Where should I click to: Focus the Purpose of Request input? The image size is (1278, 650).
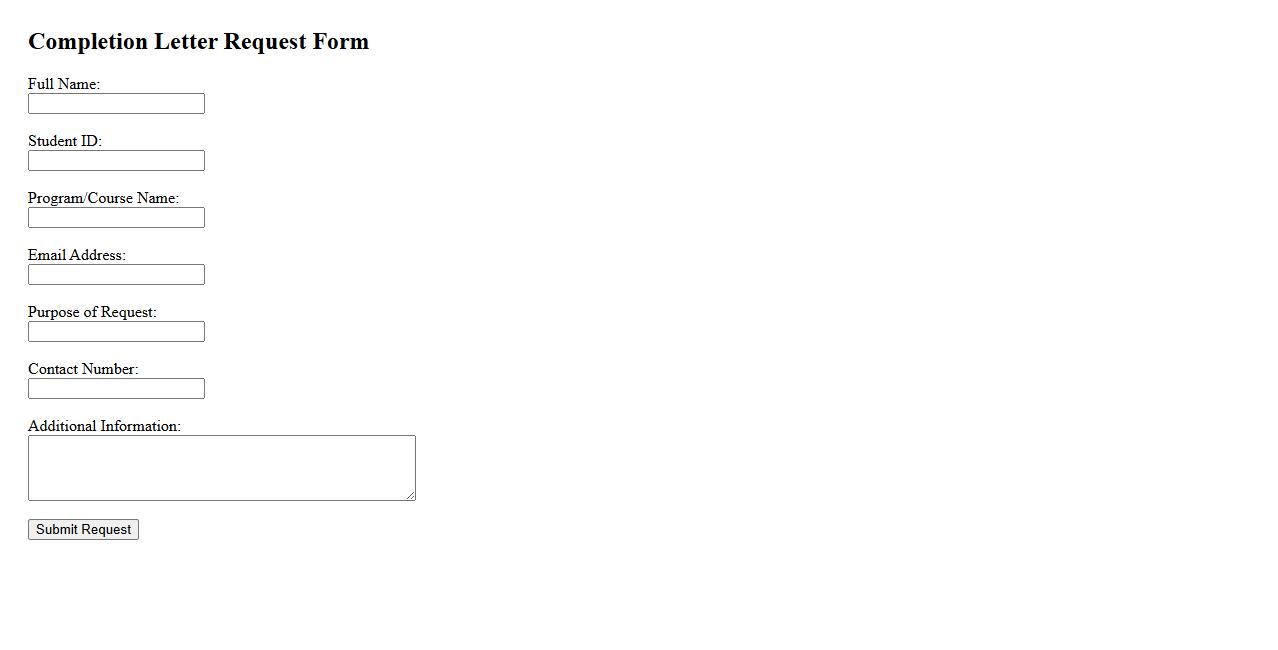(x=116, y=332)
